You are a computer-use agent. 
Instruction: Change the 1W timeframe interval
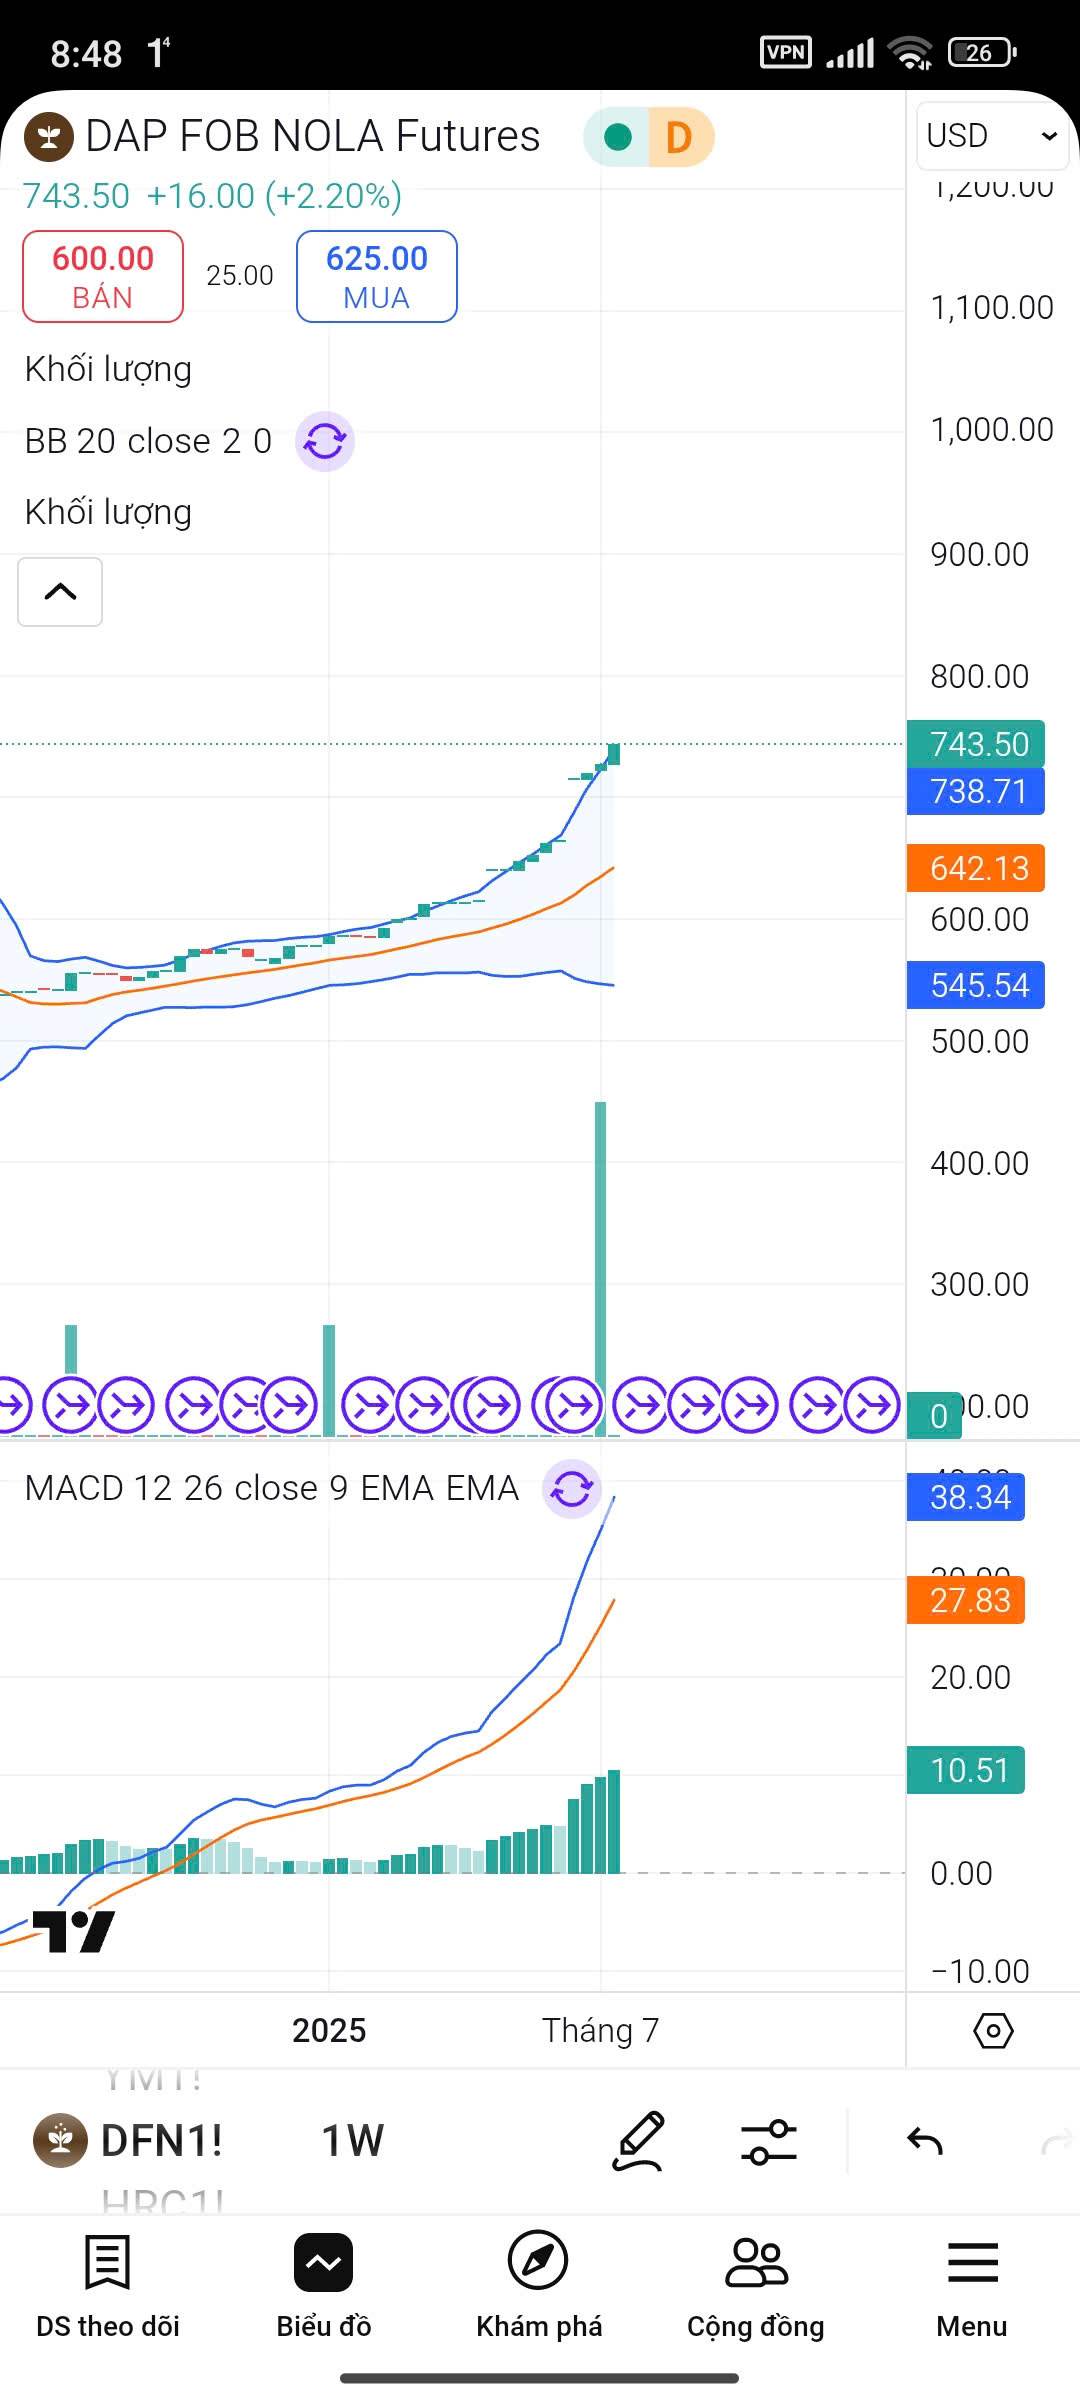352,2141
